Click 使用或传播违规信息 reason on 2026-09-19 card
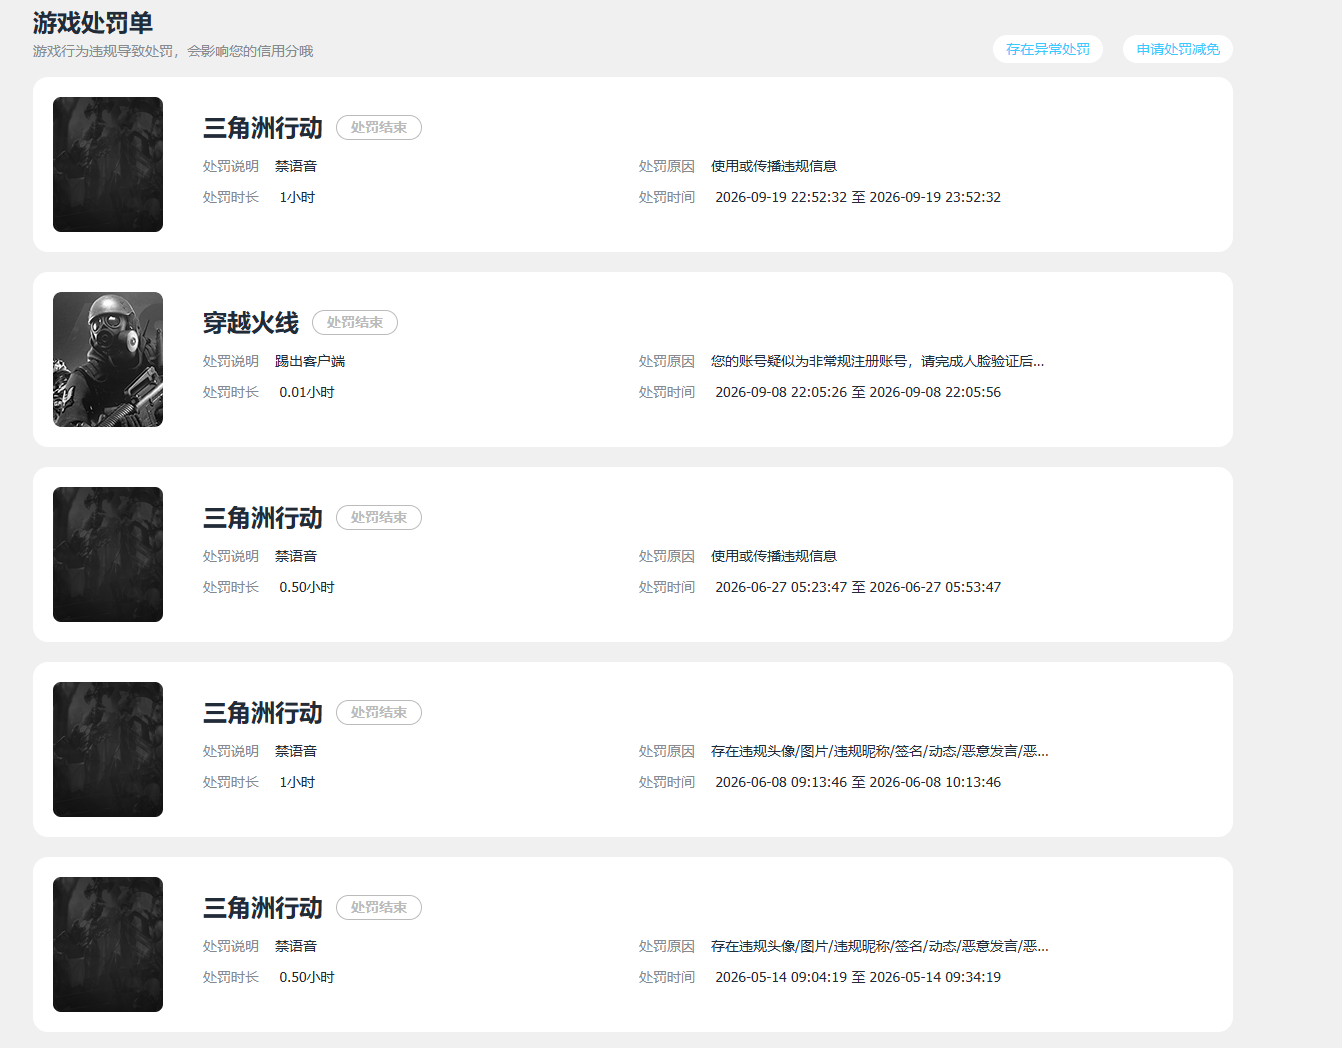This screenshot has height=1048, width=1342. 774,166
